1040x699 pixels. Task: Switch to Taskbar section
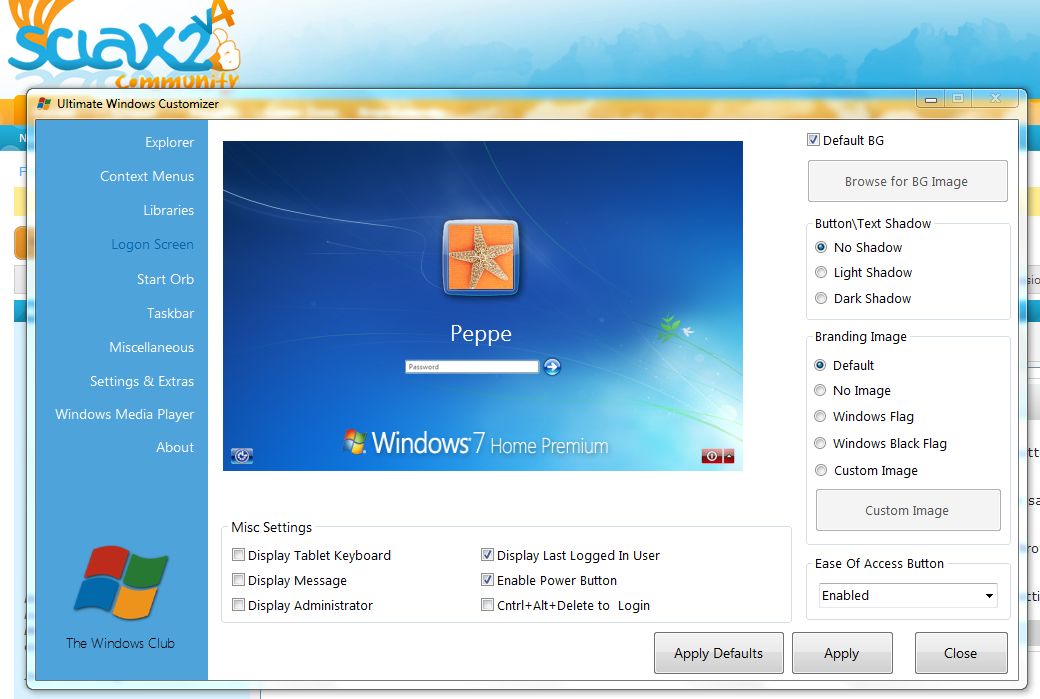[x=170, y=313]
